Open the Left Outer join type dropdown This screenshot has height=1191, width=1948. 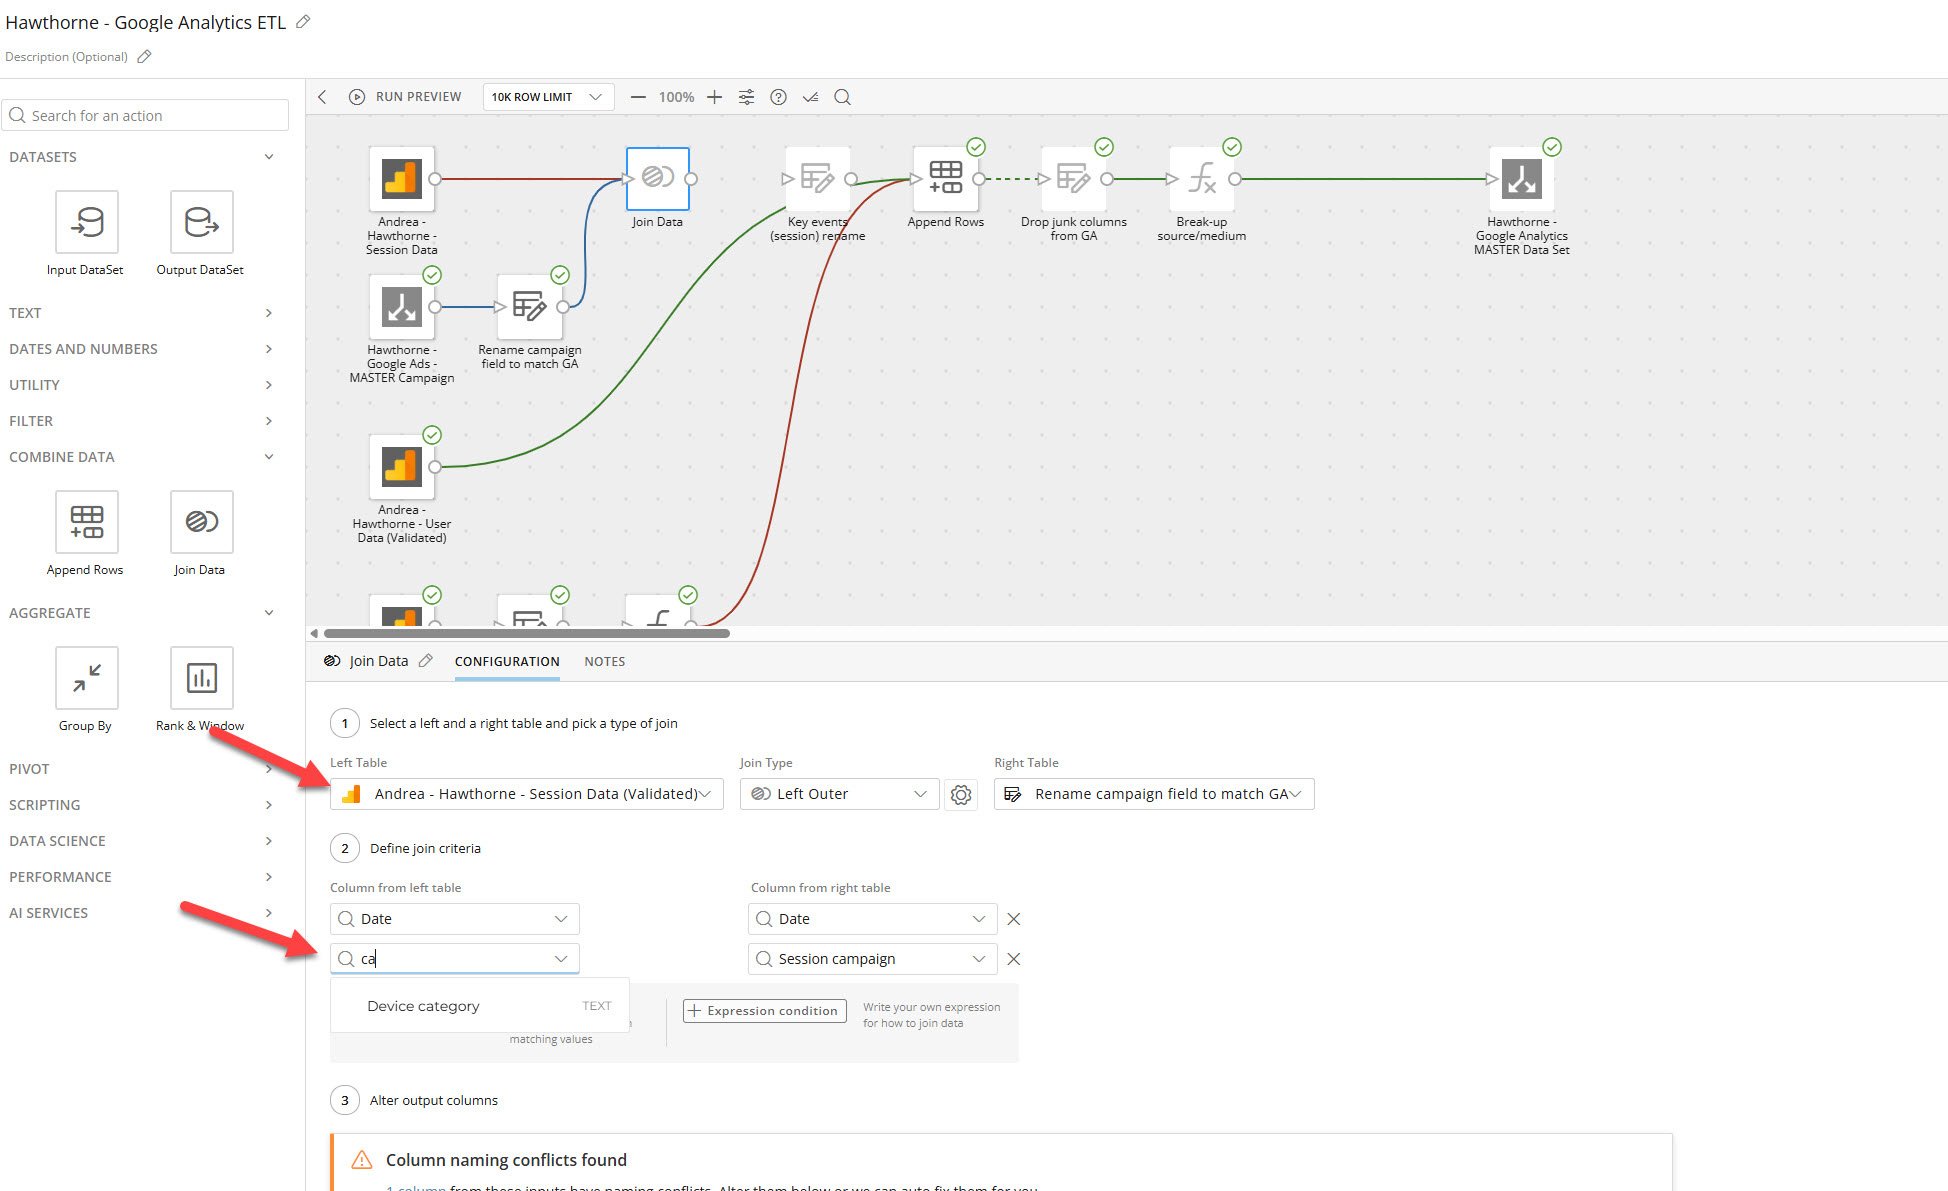point(839,794)
